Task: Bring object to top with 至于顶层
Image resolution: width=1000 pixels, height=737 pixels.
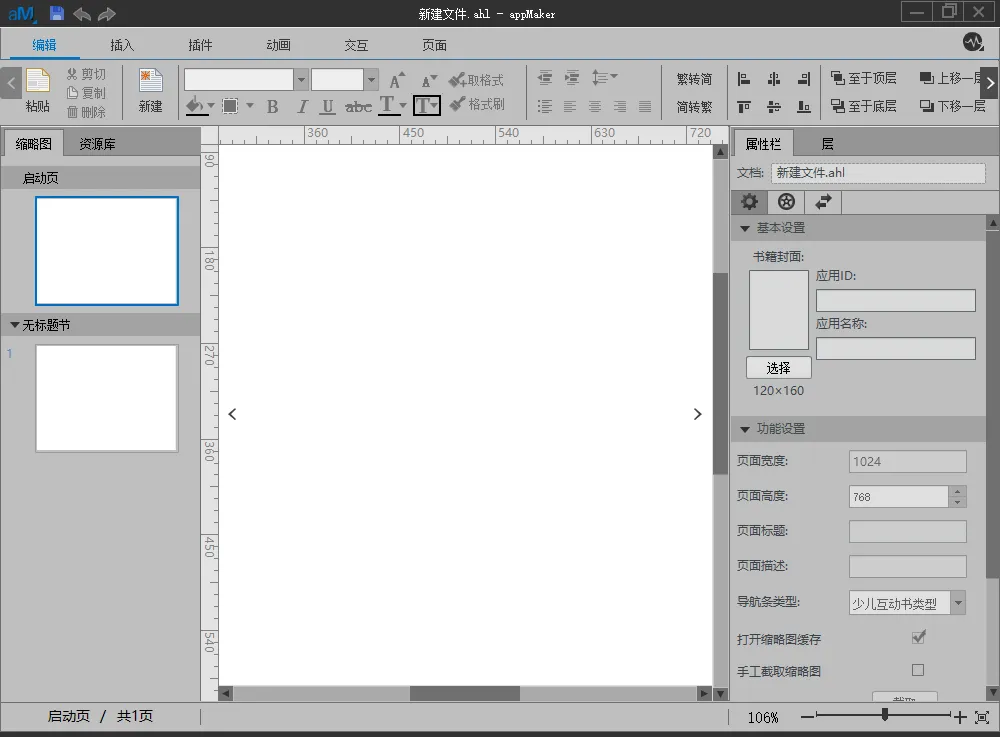Action: pyautogui.click(x=864, y=78)
